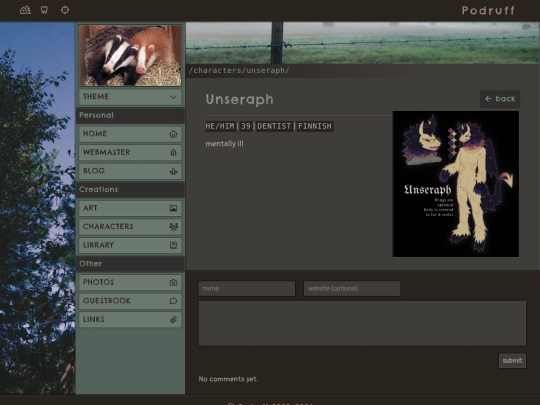
Task: Click the icon beside WEBMASTER
Action: click(173, 153)
